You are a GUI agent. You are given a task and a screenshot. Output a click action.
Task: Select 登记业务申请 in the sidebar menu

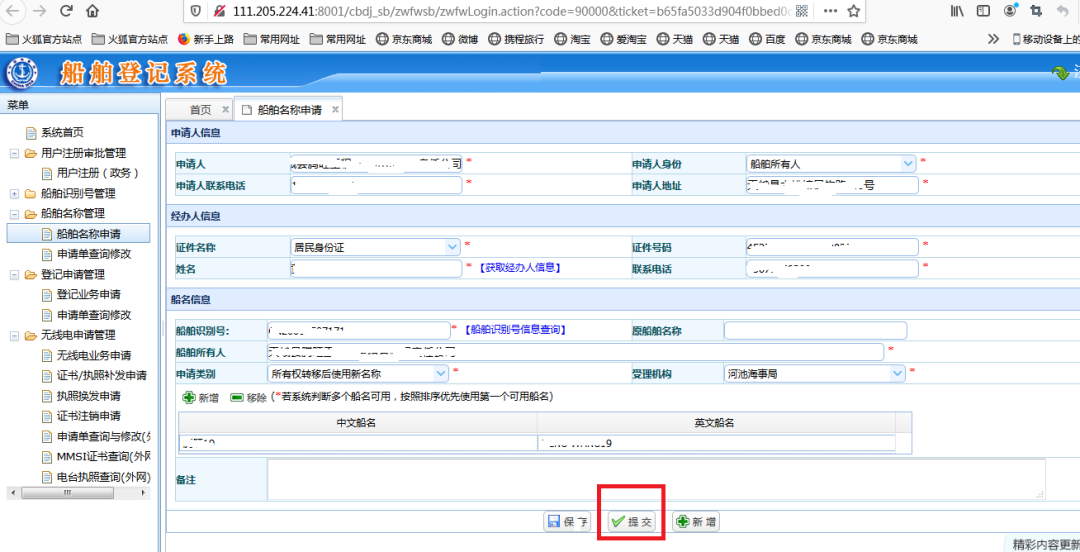[x=88, y=294]
